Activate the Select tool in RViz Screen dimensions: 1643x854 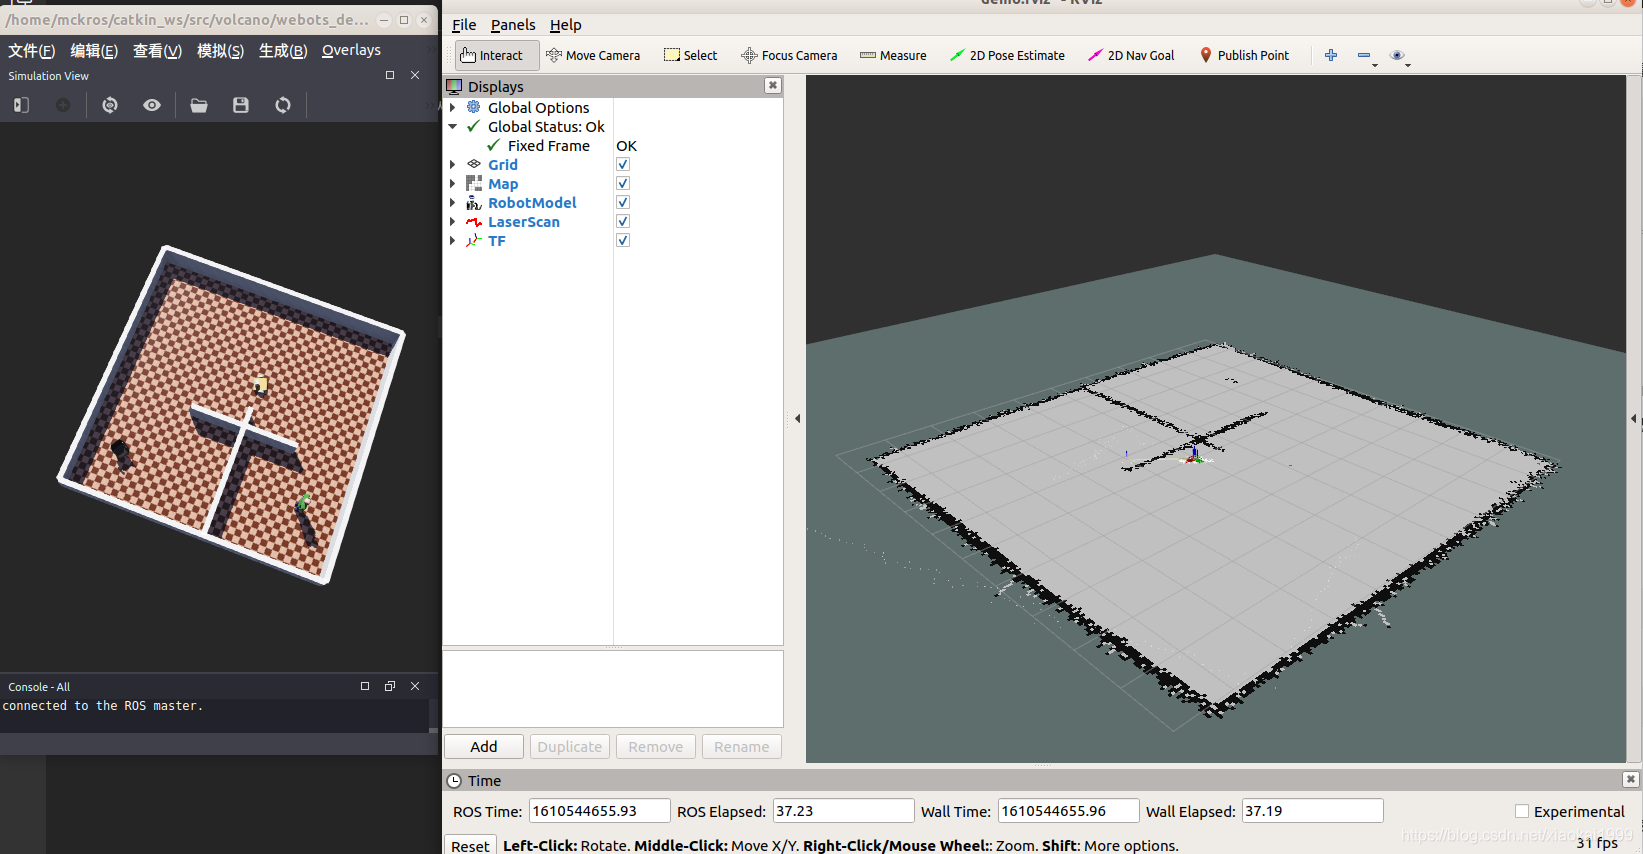(691, 56)
